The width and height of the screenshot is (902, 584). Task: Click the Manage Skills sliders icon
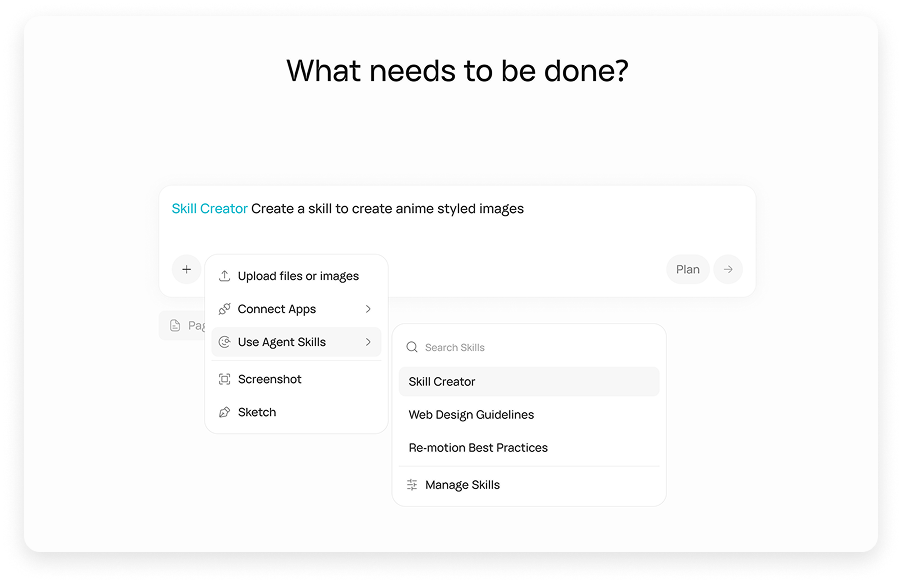[x=412, y=485]
